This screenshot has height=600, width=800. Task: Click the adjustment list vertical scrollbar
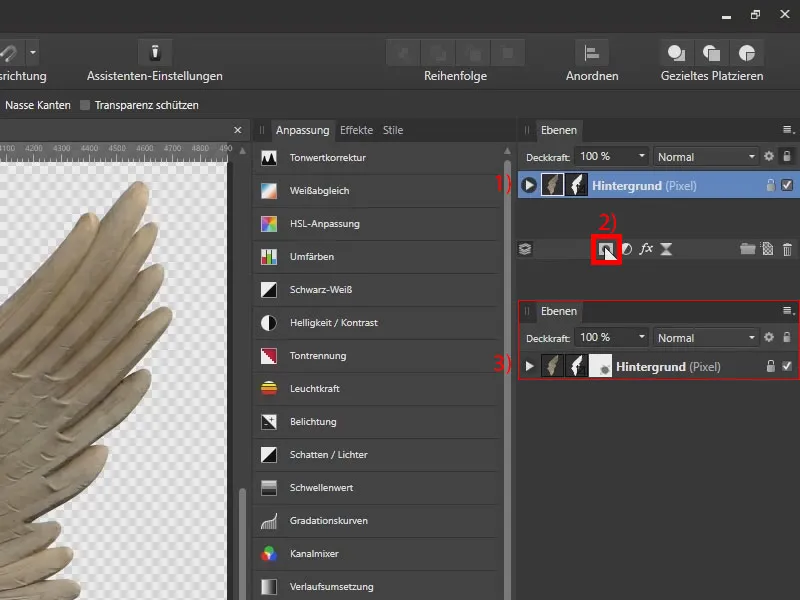pyautogui.click(x=507, y=378)
